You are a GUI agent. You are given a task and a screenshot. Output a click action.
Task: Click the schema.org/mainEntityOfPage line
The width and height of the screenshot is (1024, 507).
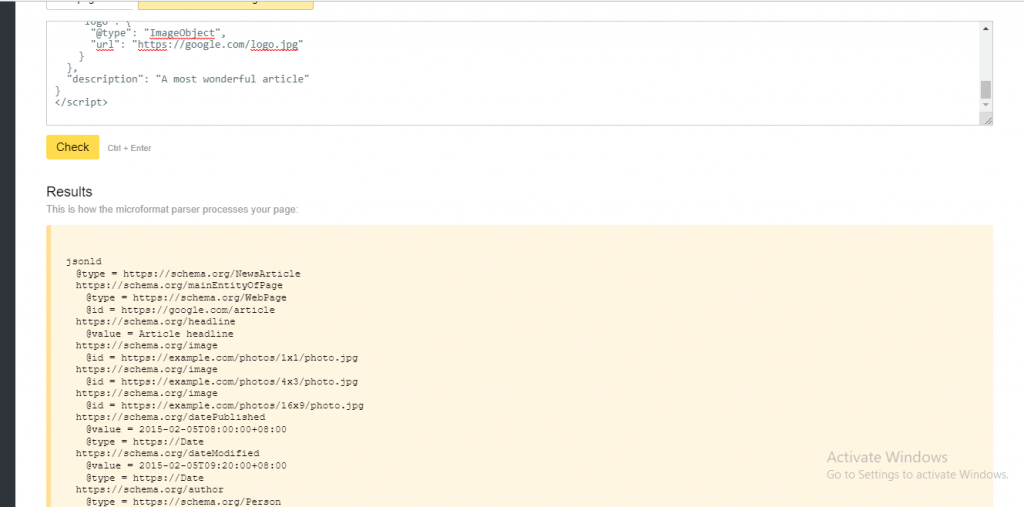[x=179, y=286]
